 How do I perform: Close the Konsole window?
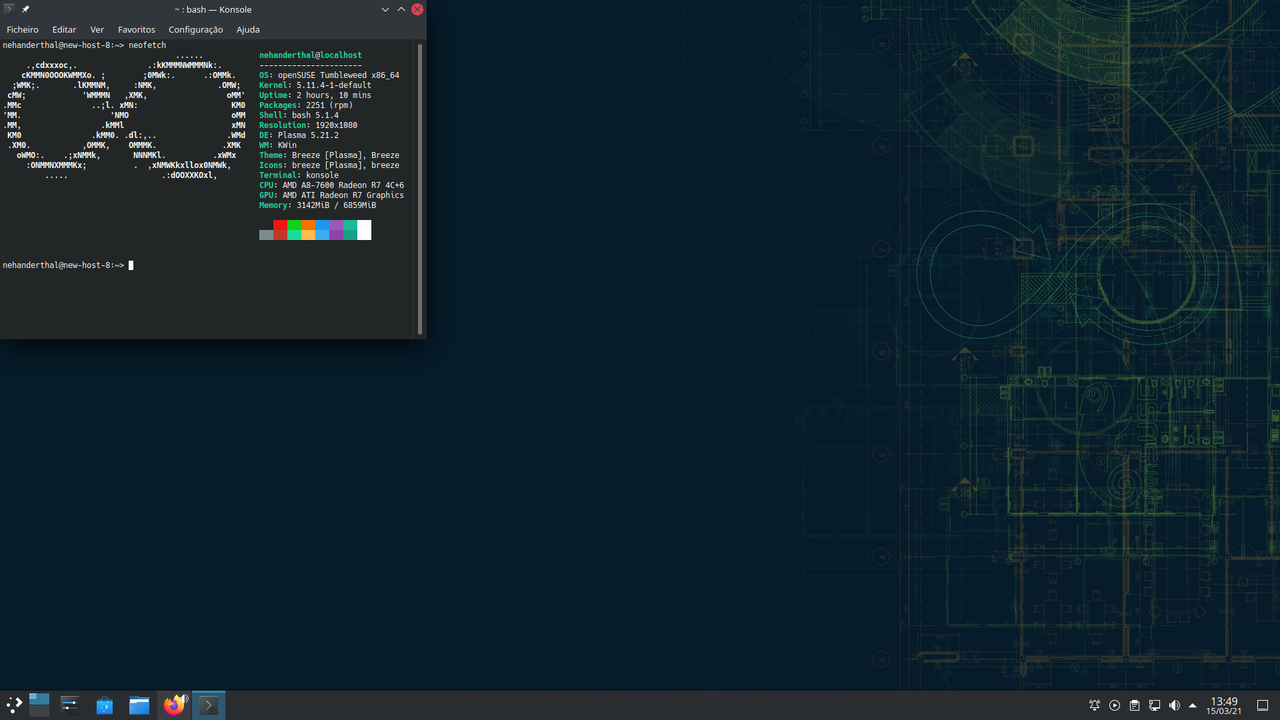[x=418, y=9]
